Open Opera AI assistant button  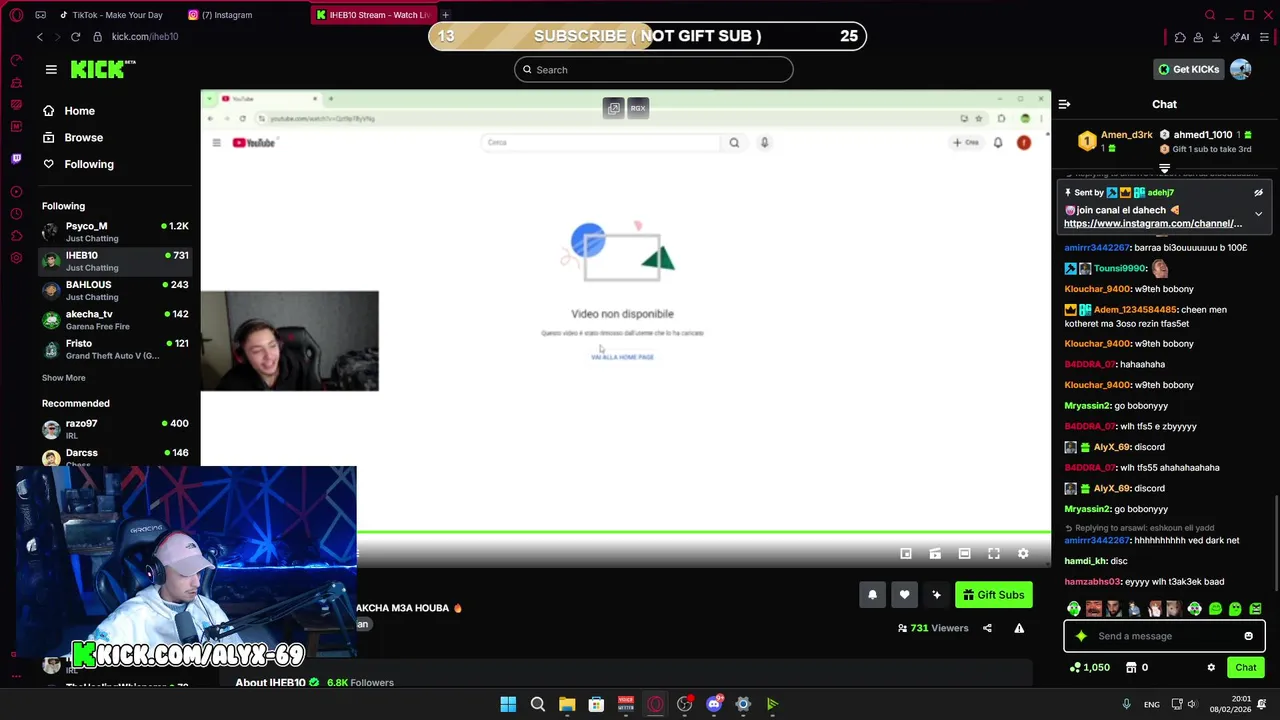pyautogui.click(x=1239, y=37)
